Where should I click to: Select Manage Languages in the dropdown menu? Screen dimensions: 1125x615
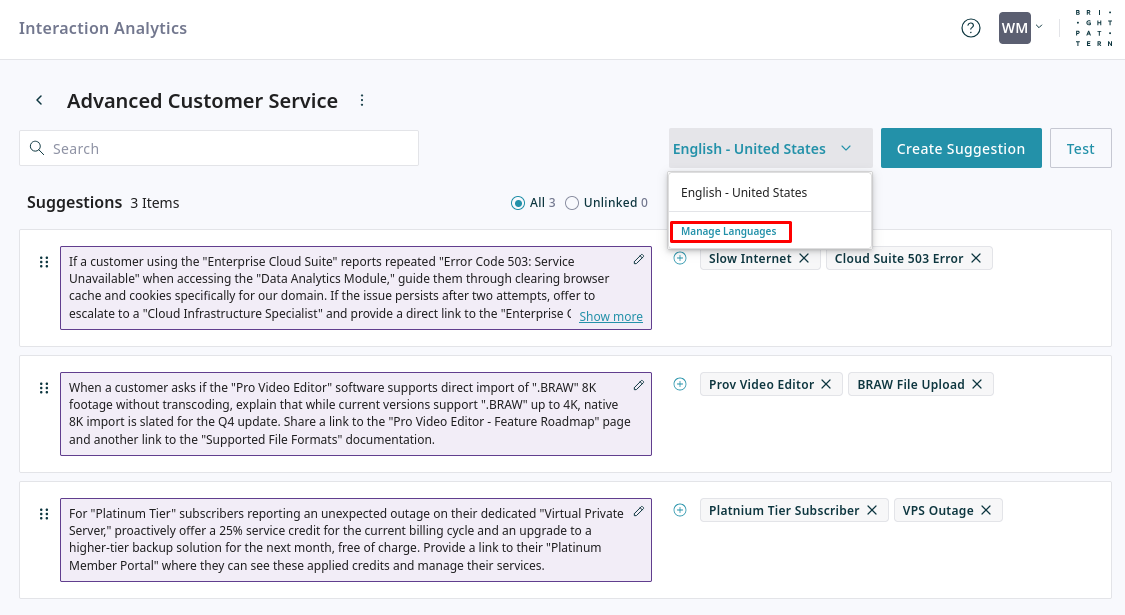point(729,232)
